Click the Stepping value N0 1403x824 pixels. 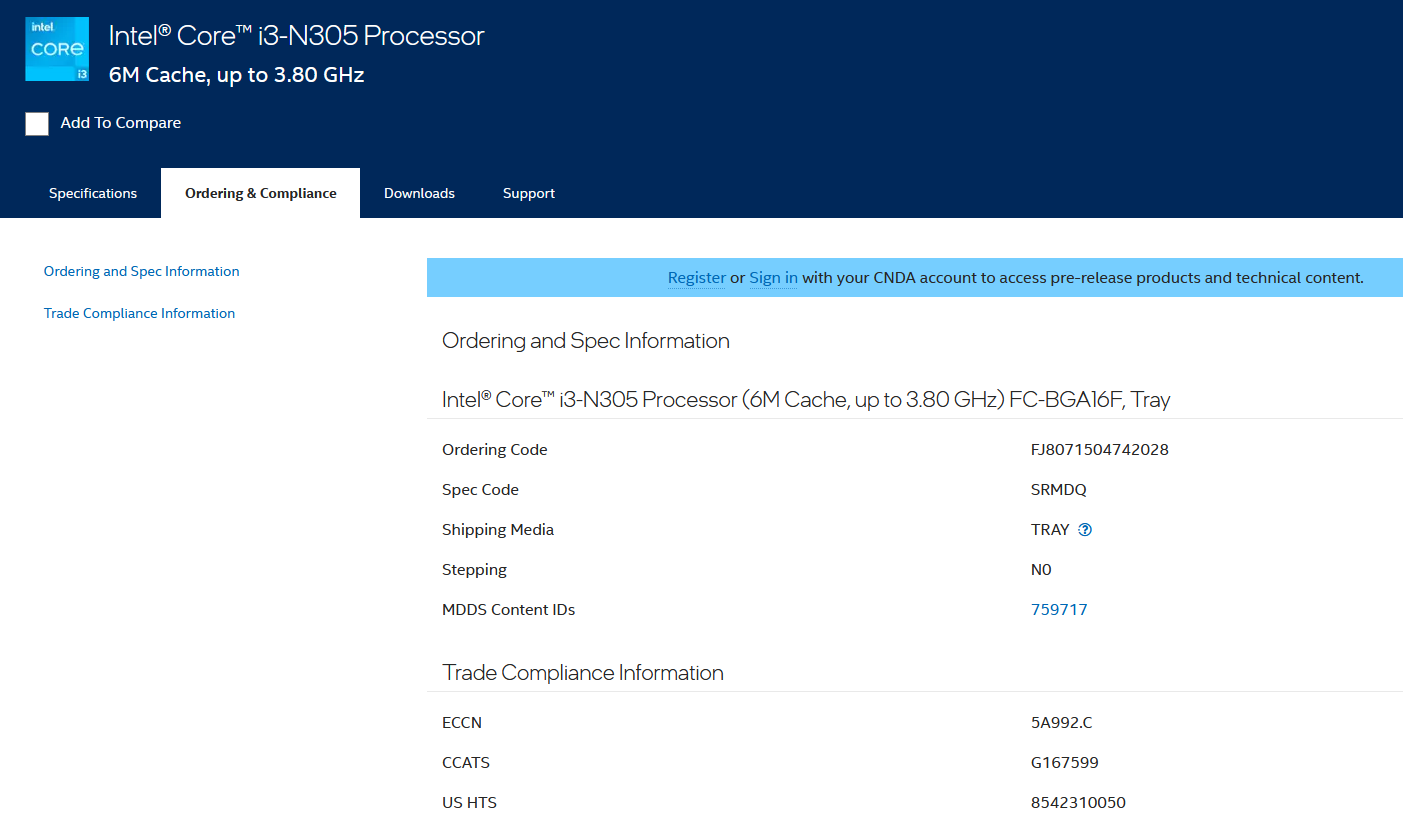(1041, 569)
